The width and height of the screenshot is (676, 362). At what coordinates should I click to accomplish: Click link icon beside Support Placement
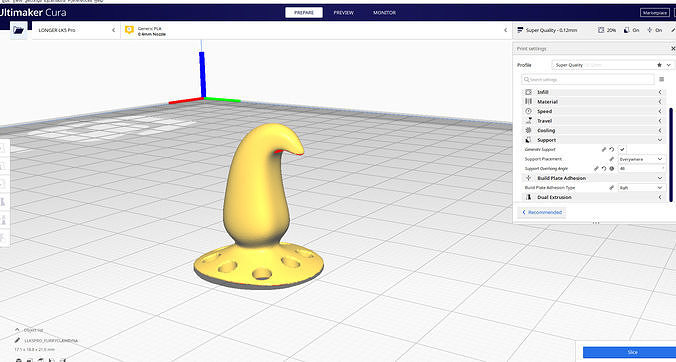coord(611,159)
